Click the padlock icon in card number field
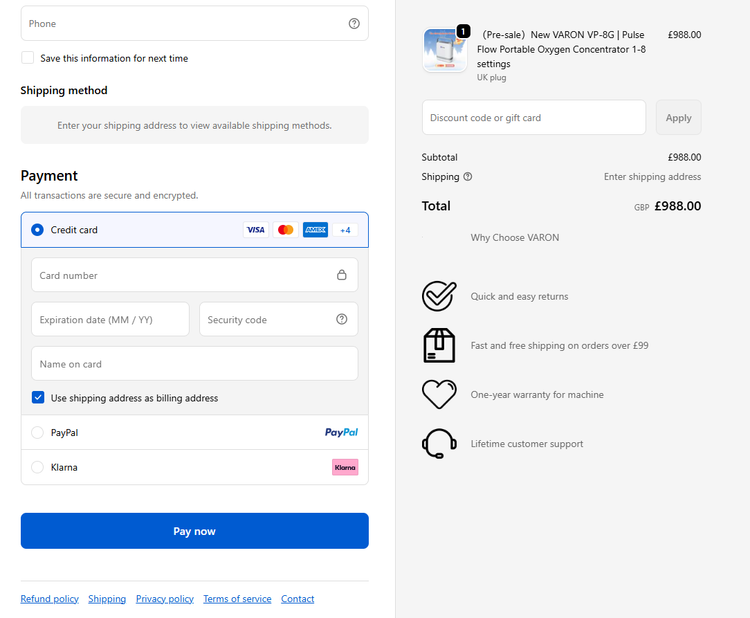This screenshot has height=618, width=750. (x=342, y=275)
